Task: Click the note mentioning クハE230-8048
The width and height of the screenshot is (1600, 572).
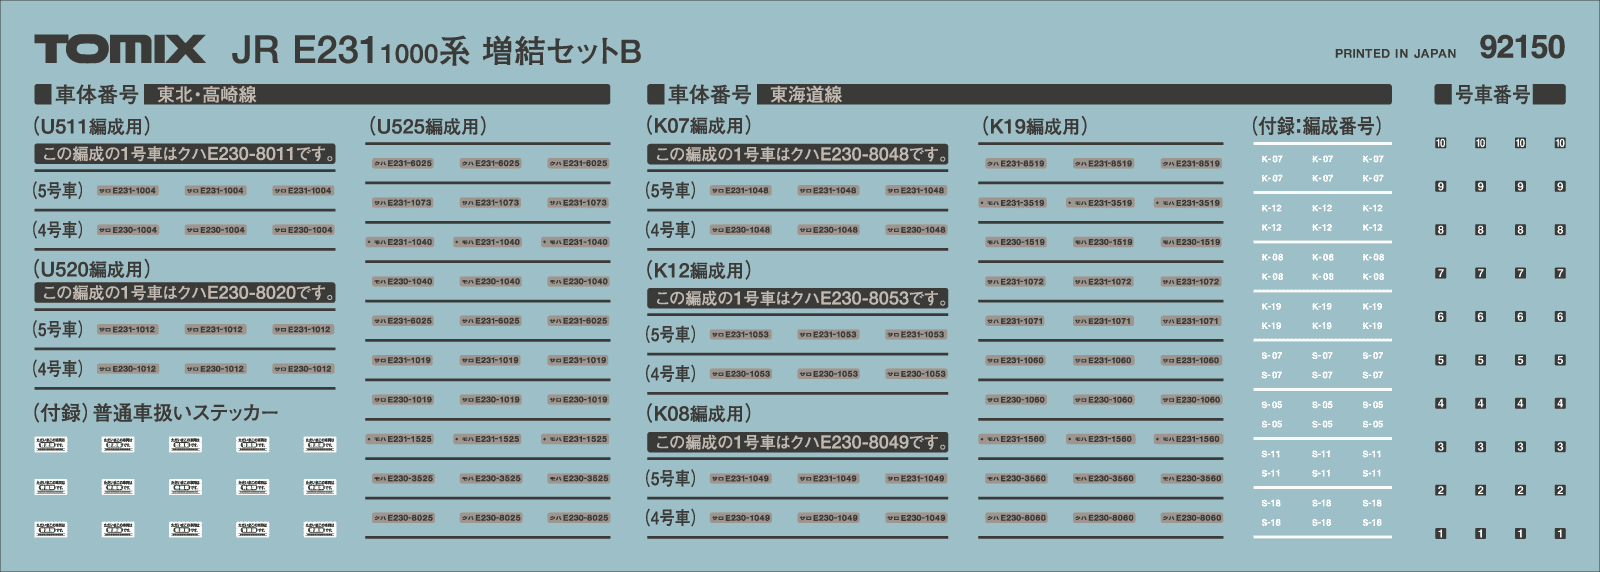Action: coord(797,155)
